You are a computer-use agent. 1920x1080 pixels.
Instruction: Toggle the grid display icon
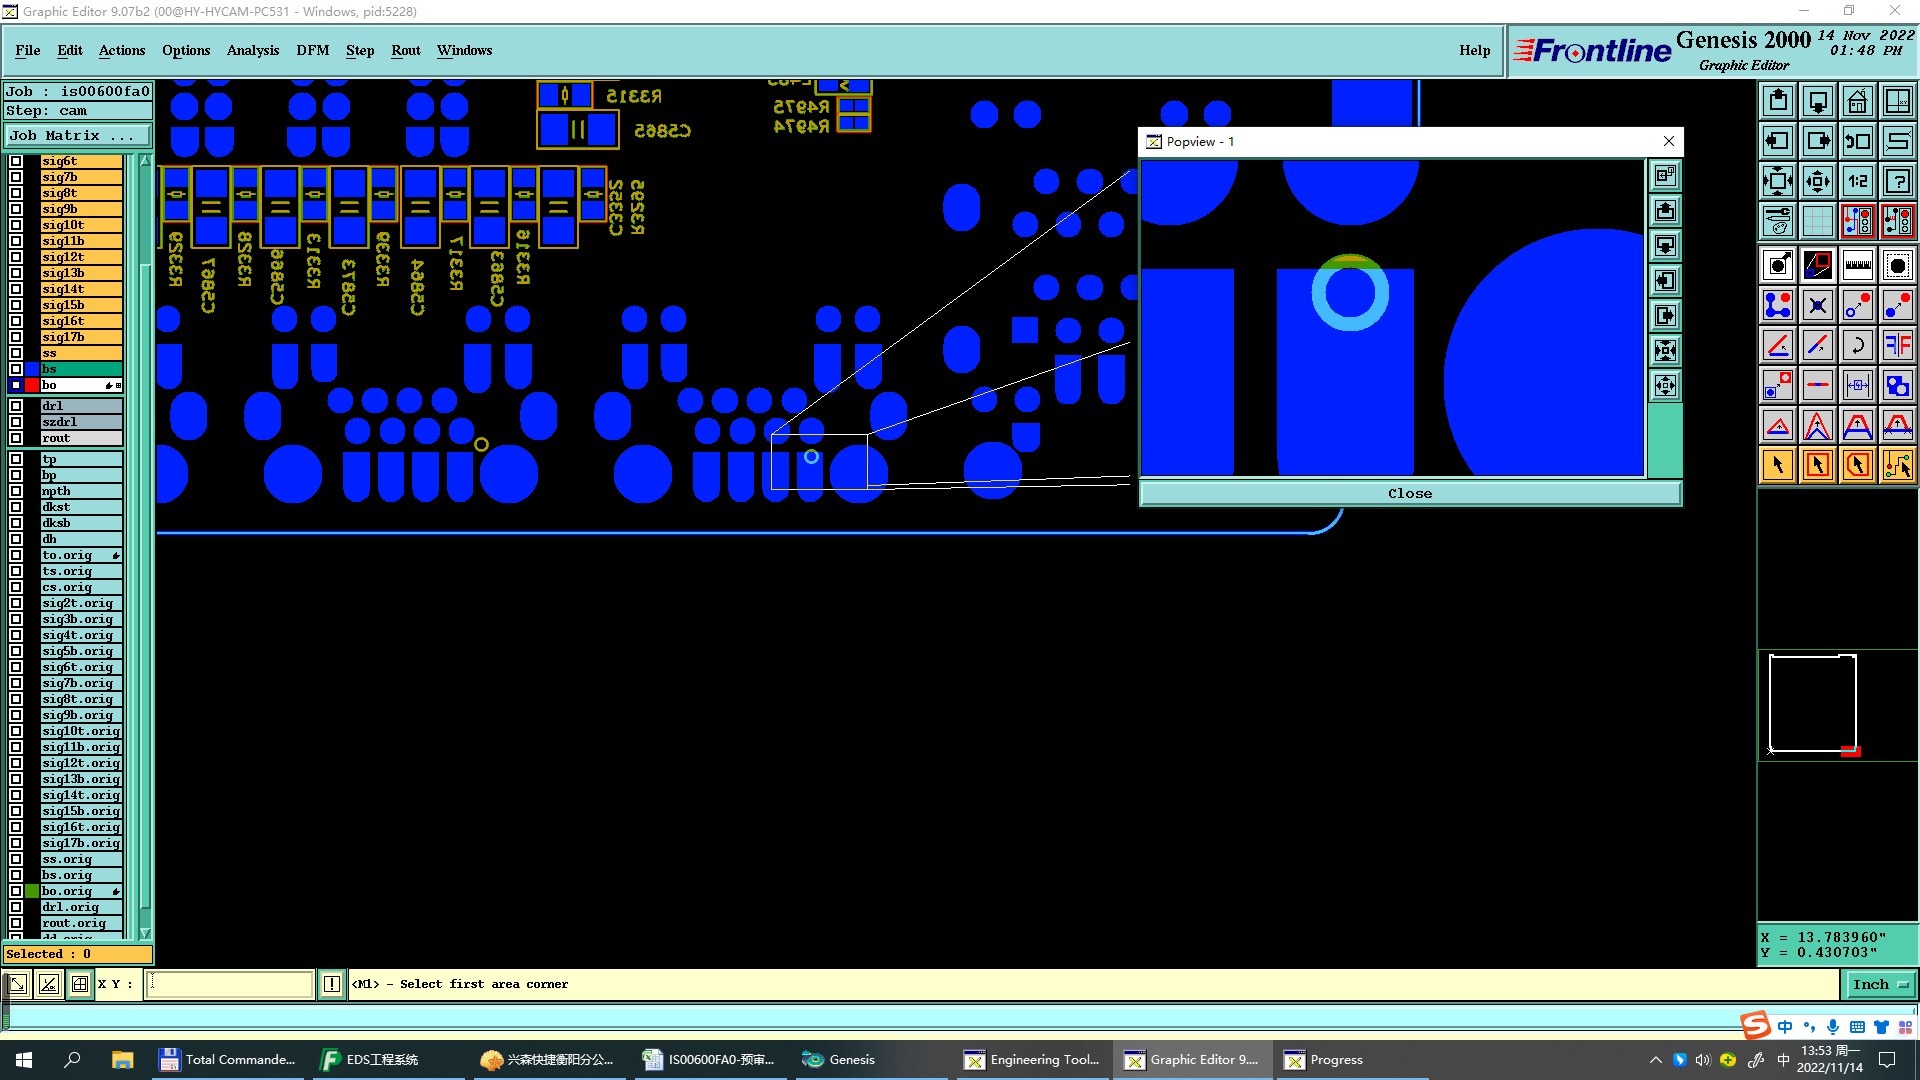(x=1817, y=221)
